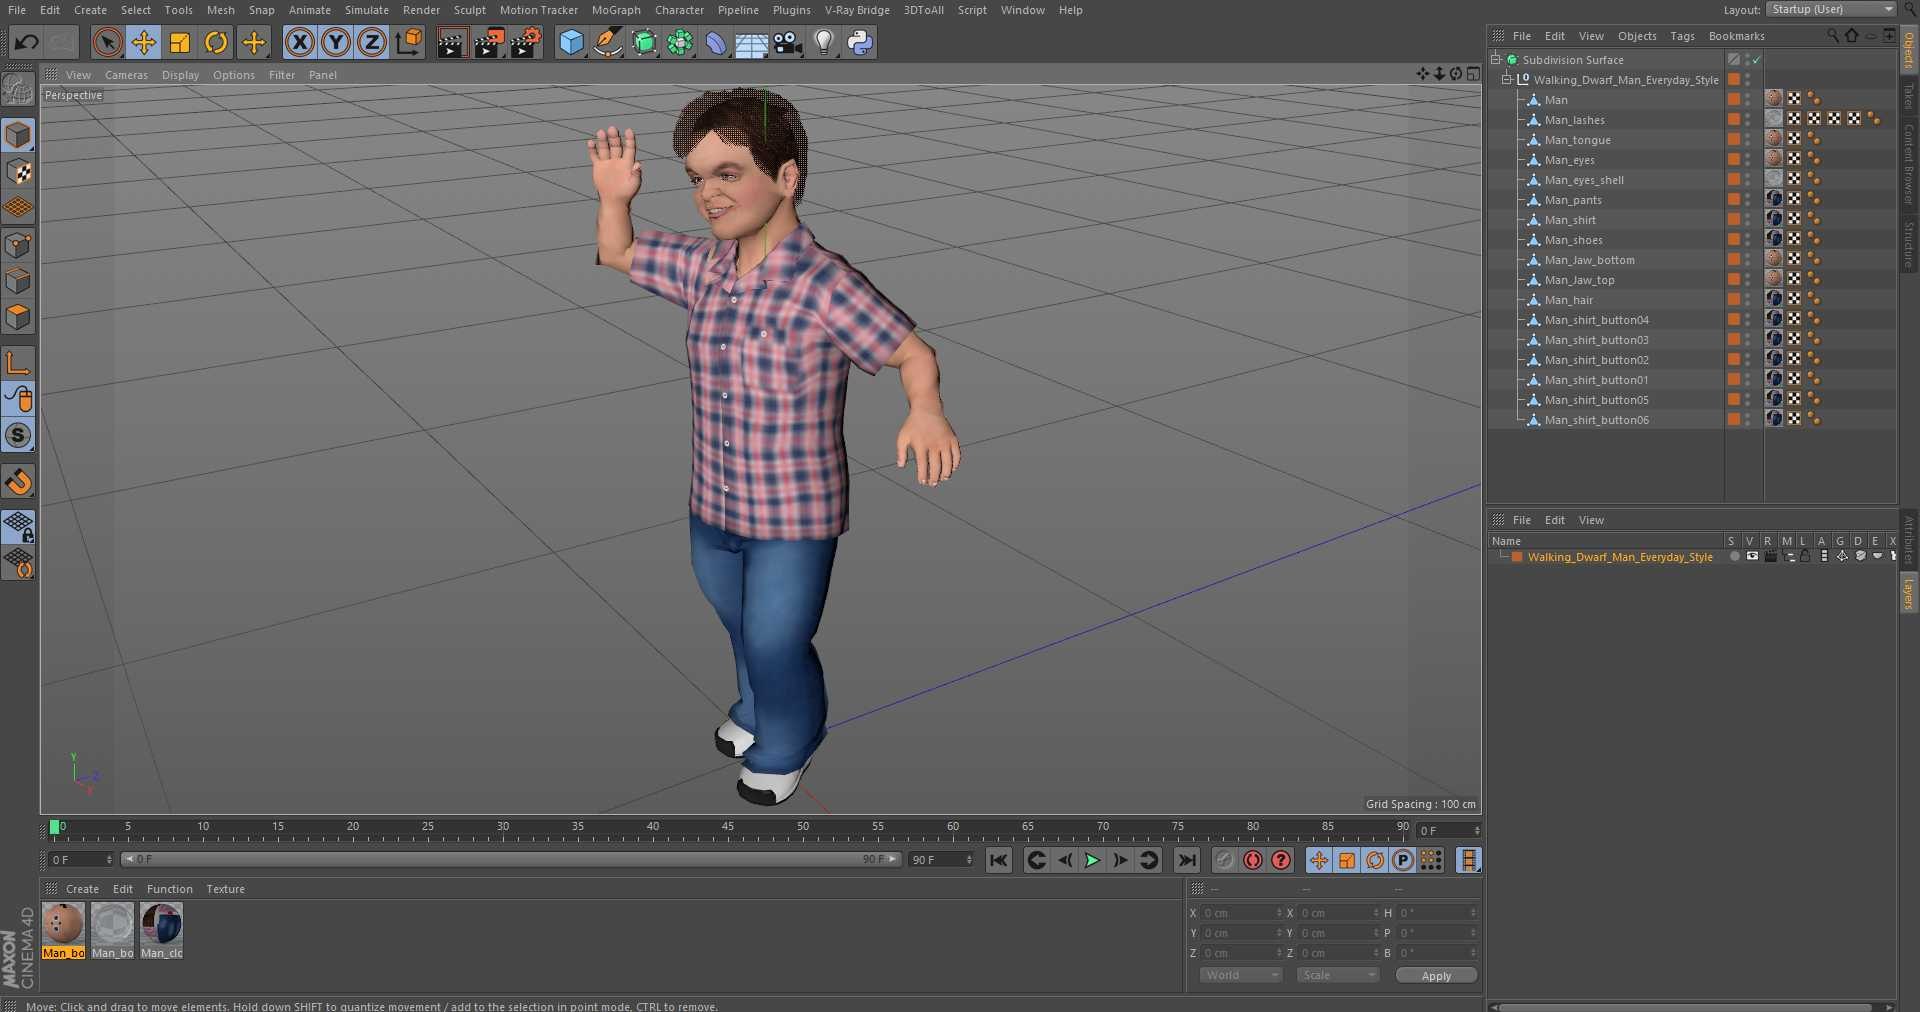The image size is (1920, 1012).
Task: Open the Tags menu in Object Manager
Action: click(x=1682, y=36)
